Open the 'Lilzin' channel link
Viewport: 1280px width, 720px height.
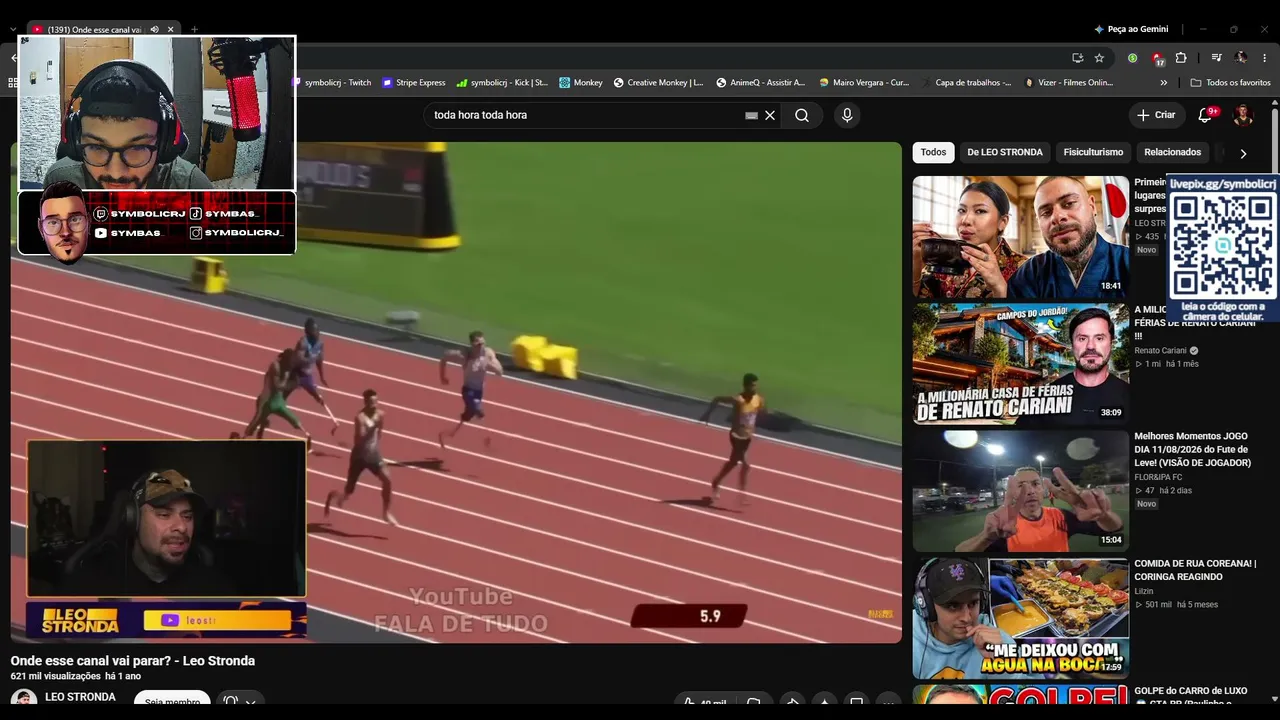point(1144,591)
